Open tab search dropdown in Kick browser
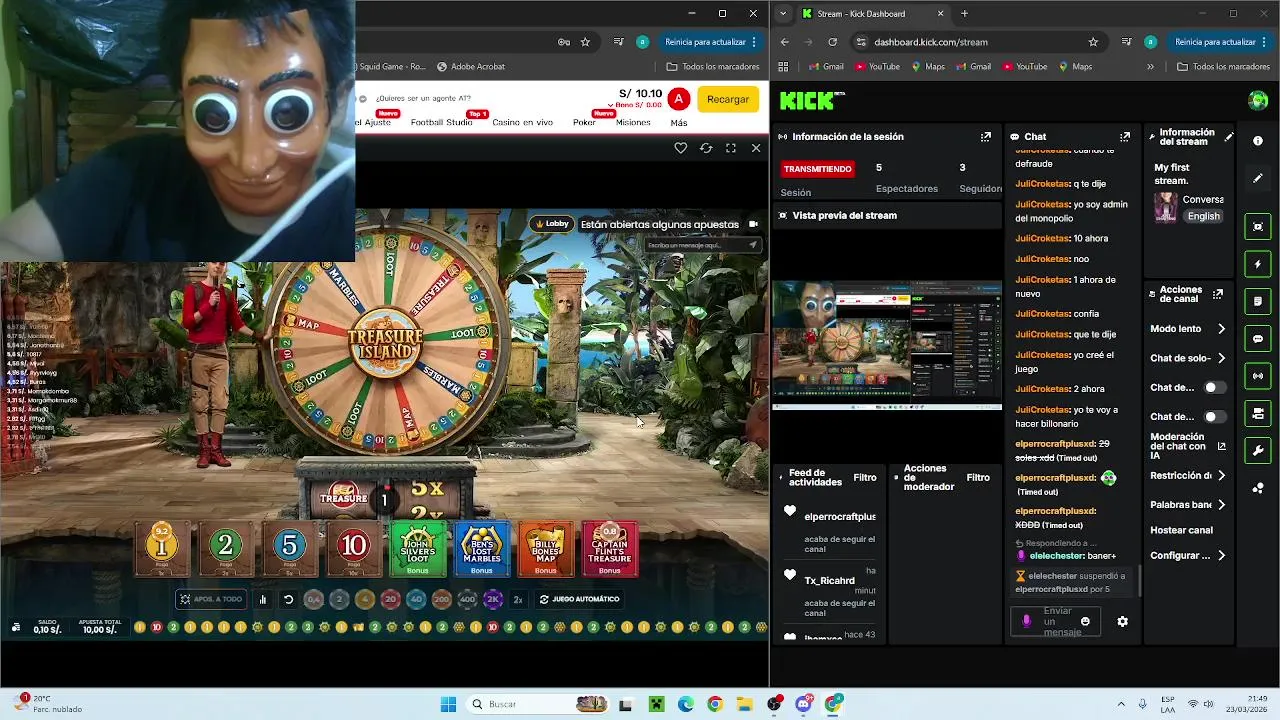The image size is (1280, 720). 783,13
